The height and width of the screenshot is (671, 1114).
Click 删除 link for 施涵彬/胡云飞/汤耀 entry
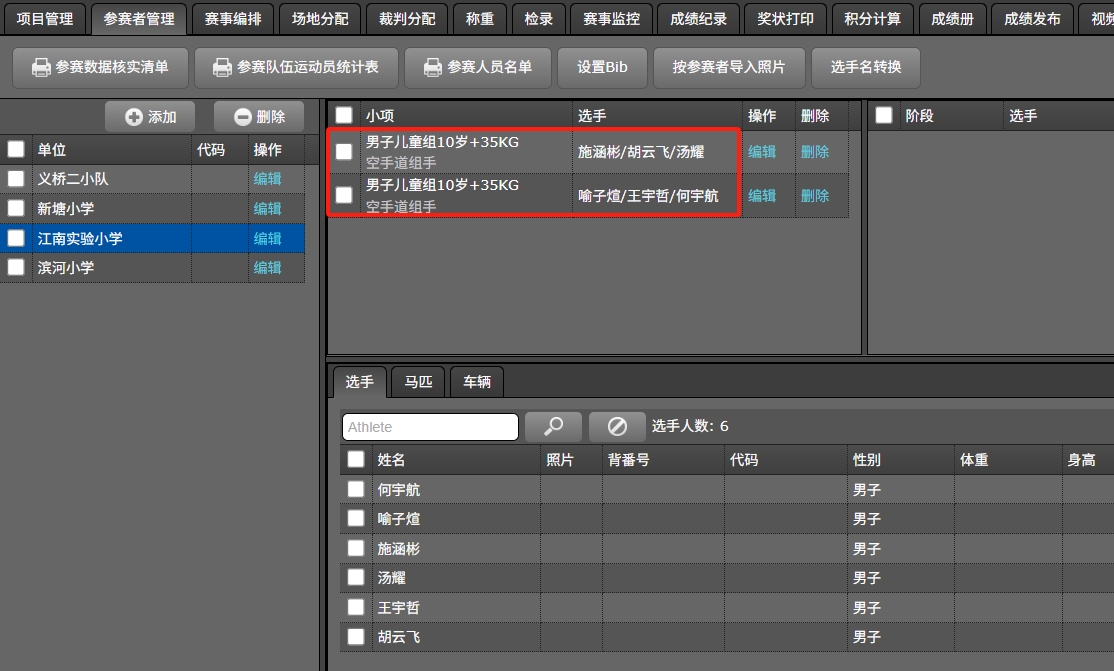814,152
